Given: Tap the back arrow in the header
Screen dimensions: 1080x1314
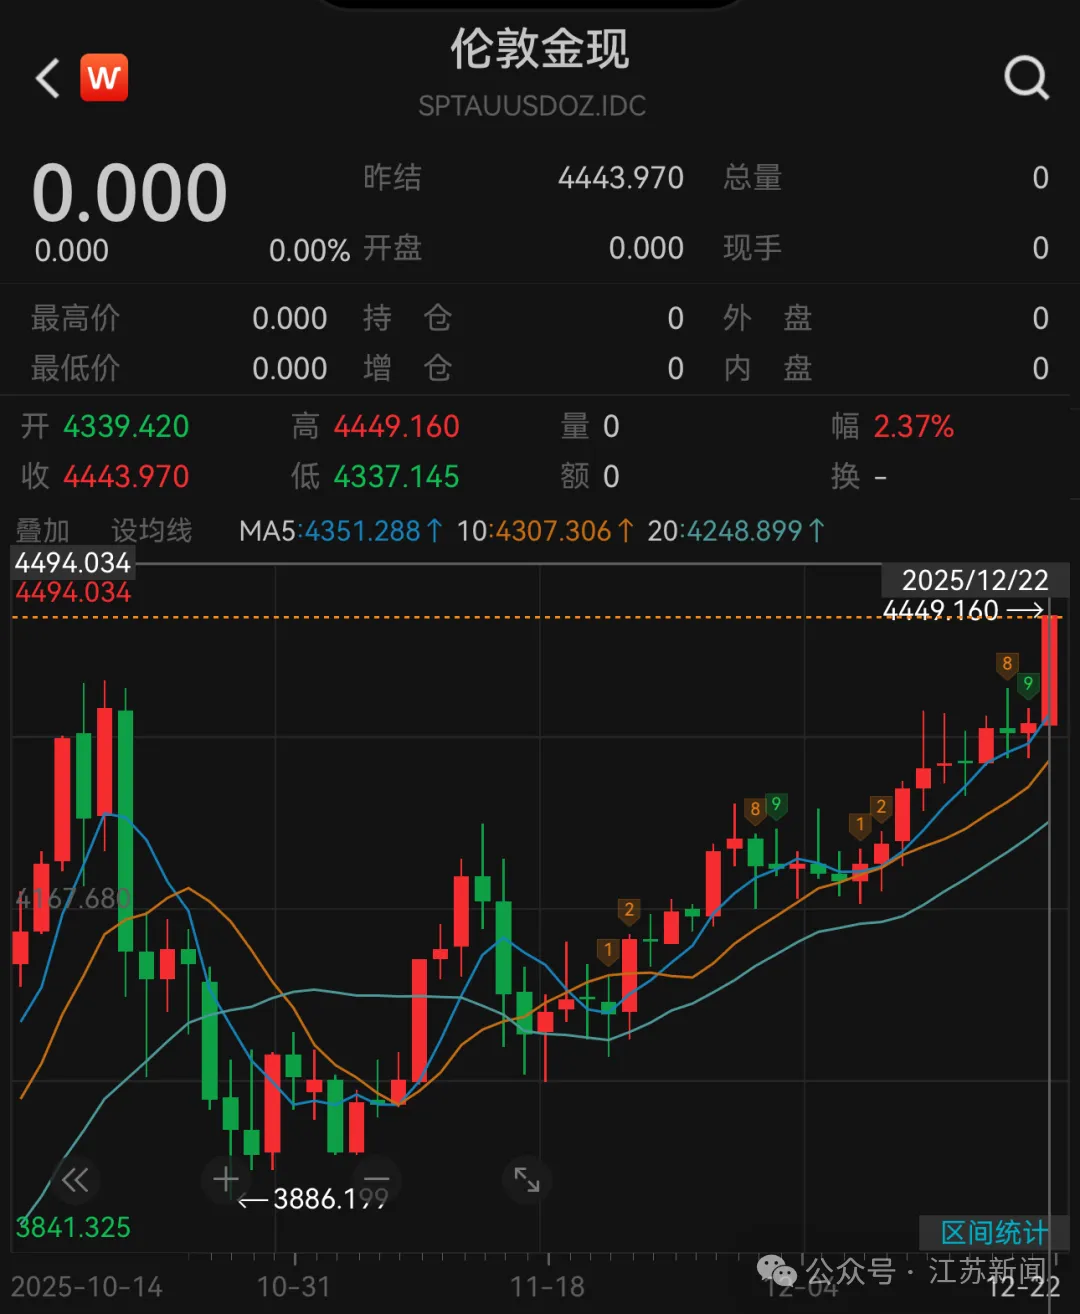Looking at the screenshot, I should coord(48,78).
